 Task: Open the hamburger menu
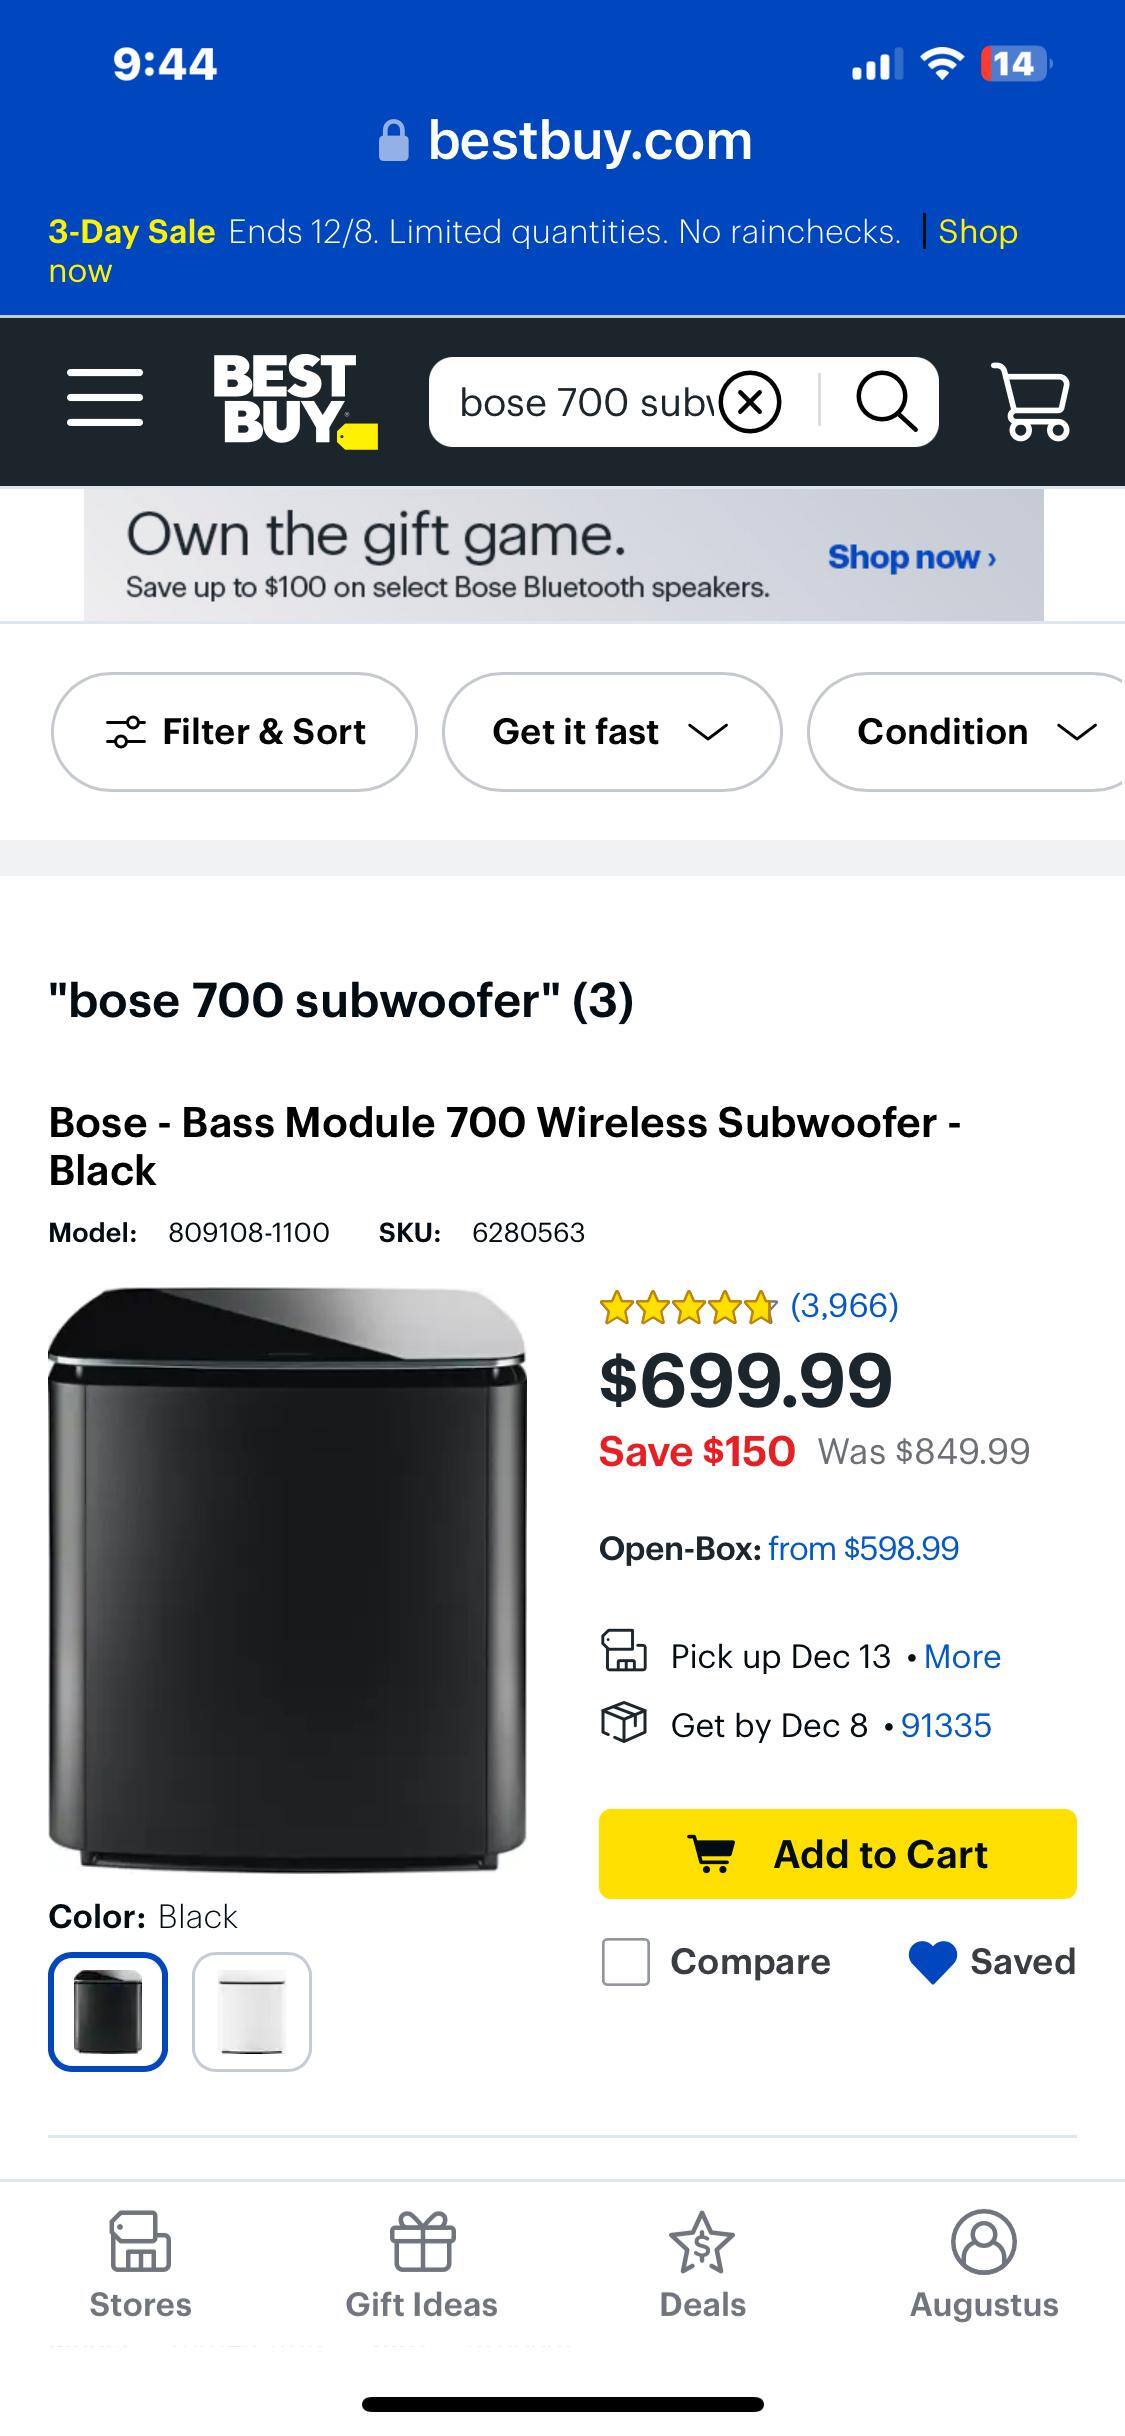click(x=104, y=400)
